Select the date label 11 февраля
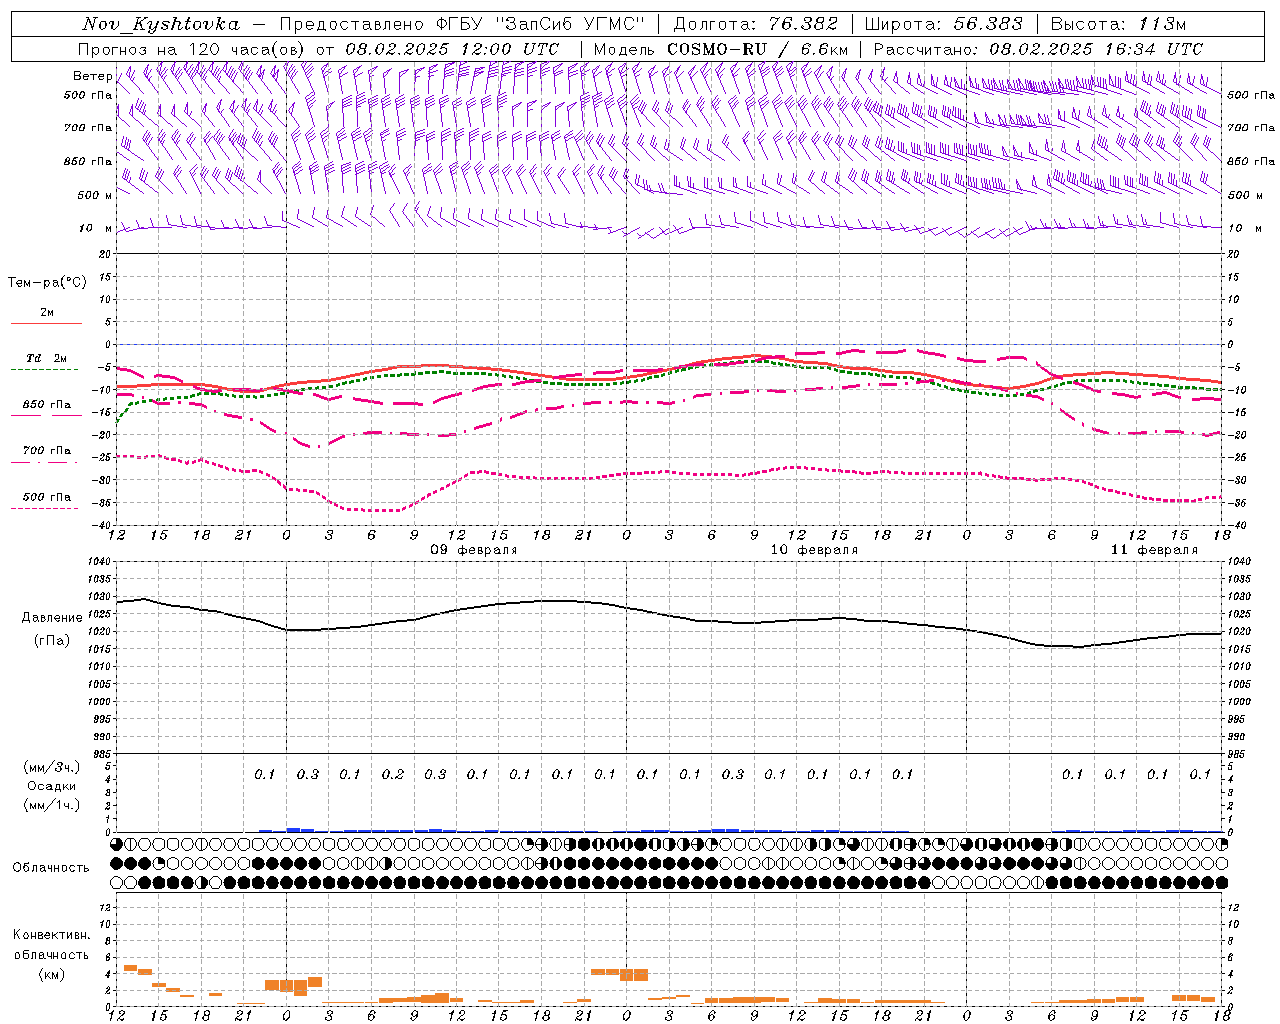 click(1154, 550)
